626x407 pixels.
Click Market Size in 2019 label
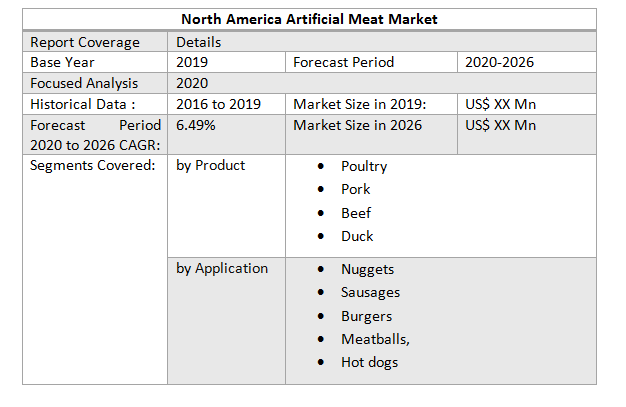(x=360, y=104)
